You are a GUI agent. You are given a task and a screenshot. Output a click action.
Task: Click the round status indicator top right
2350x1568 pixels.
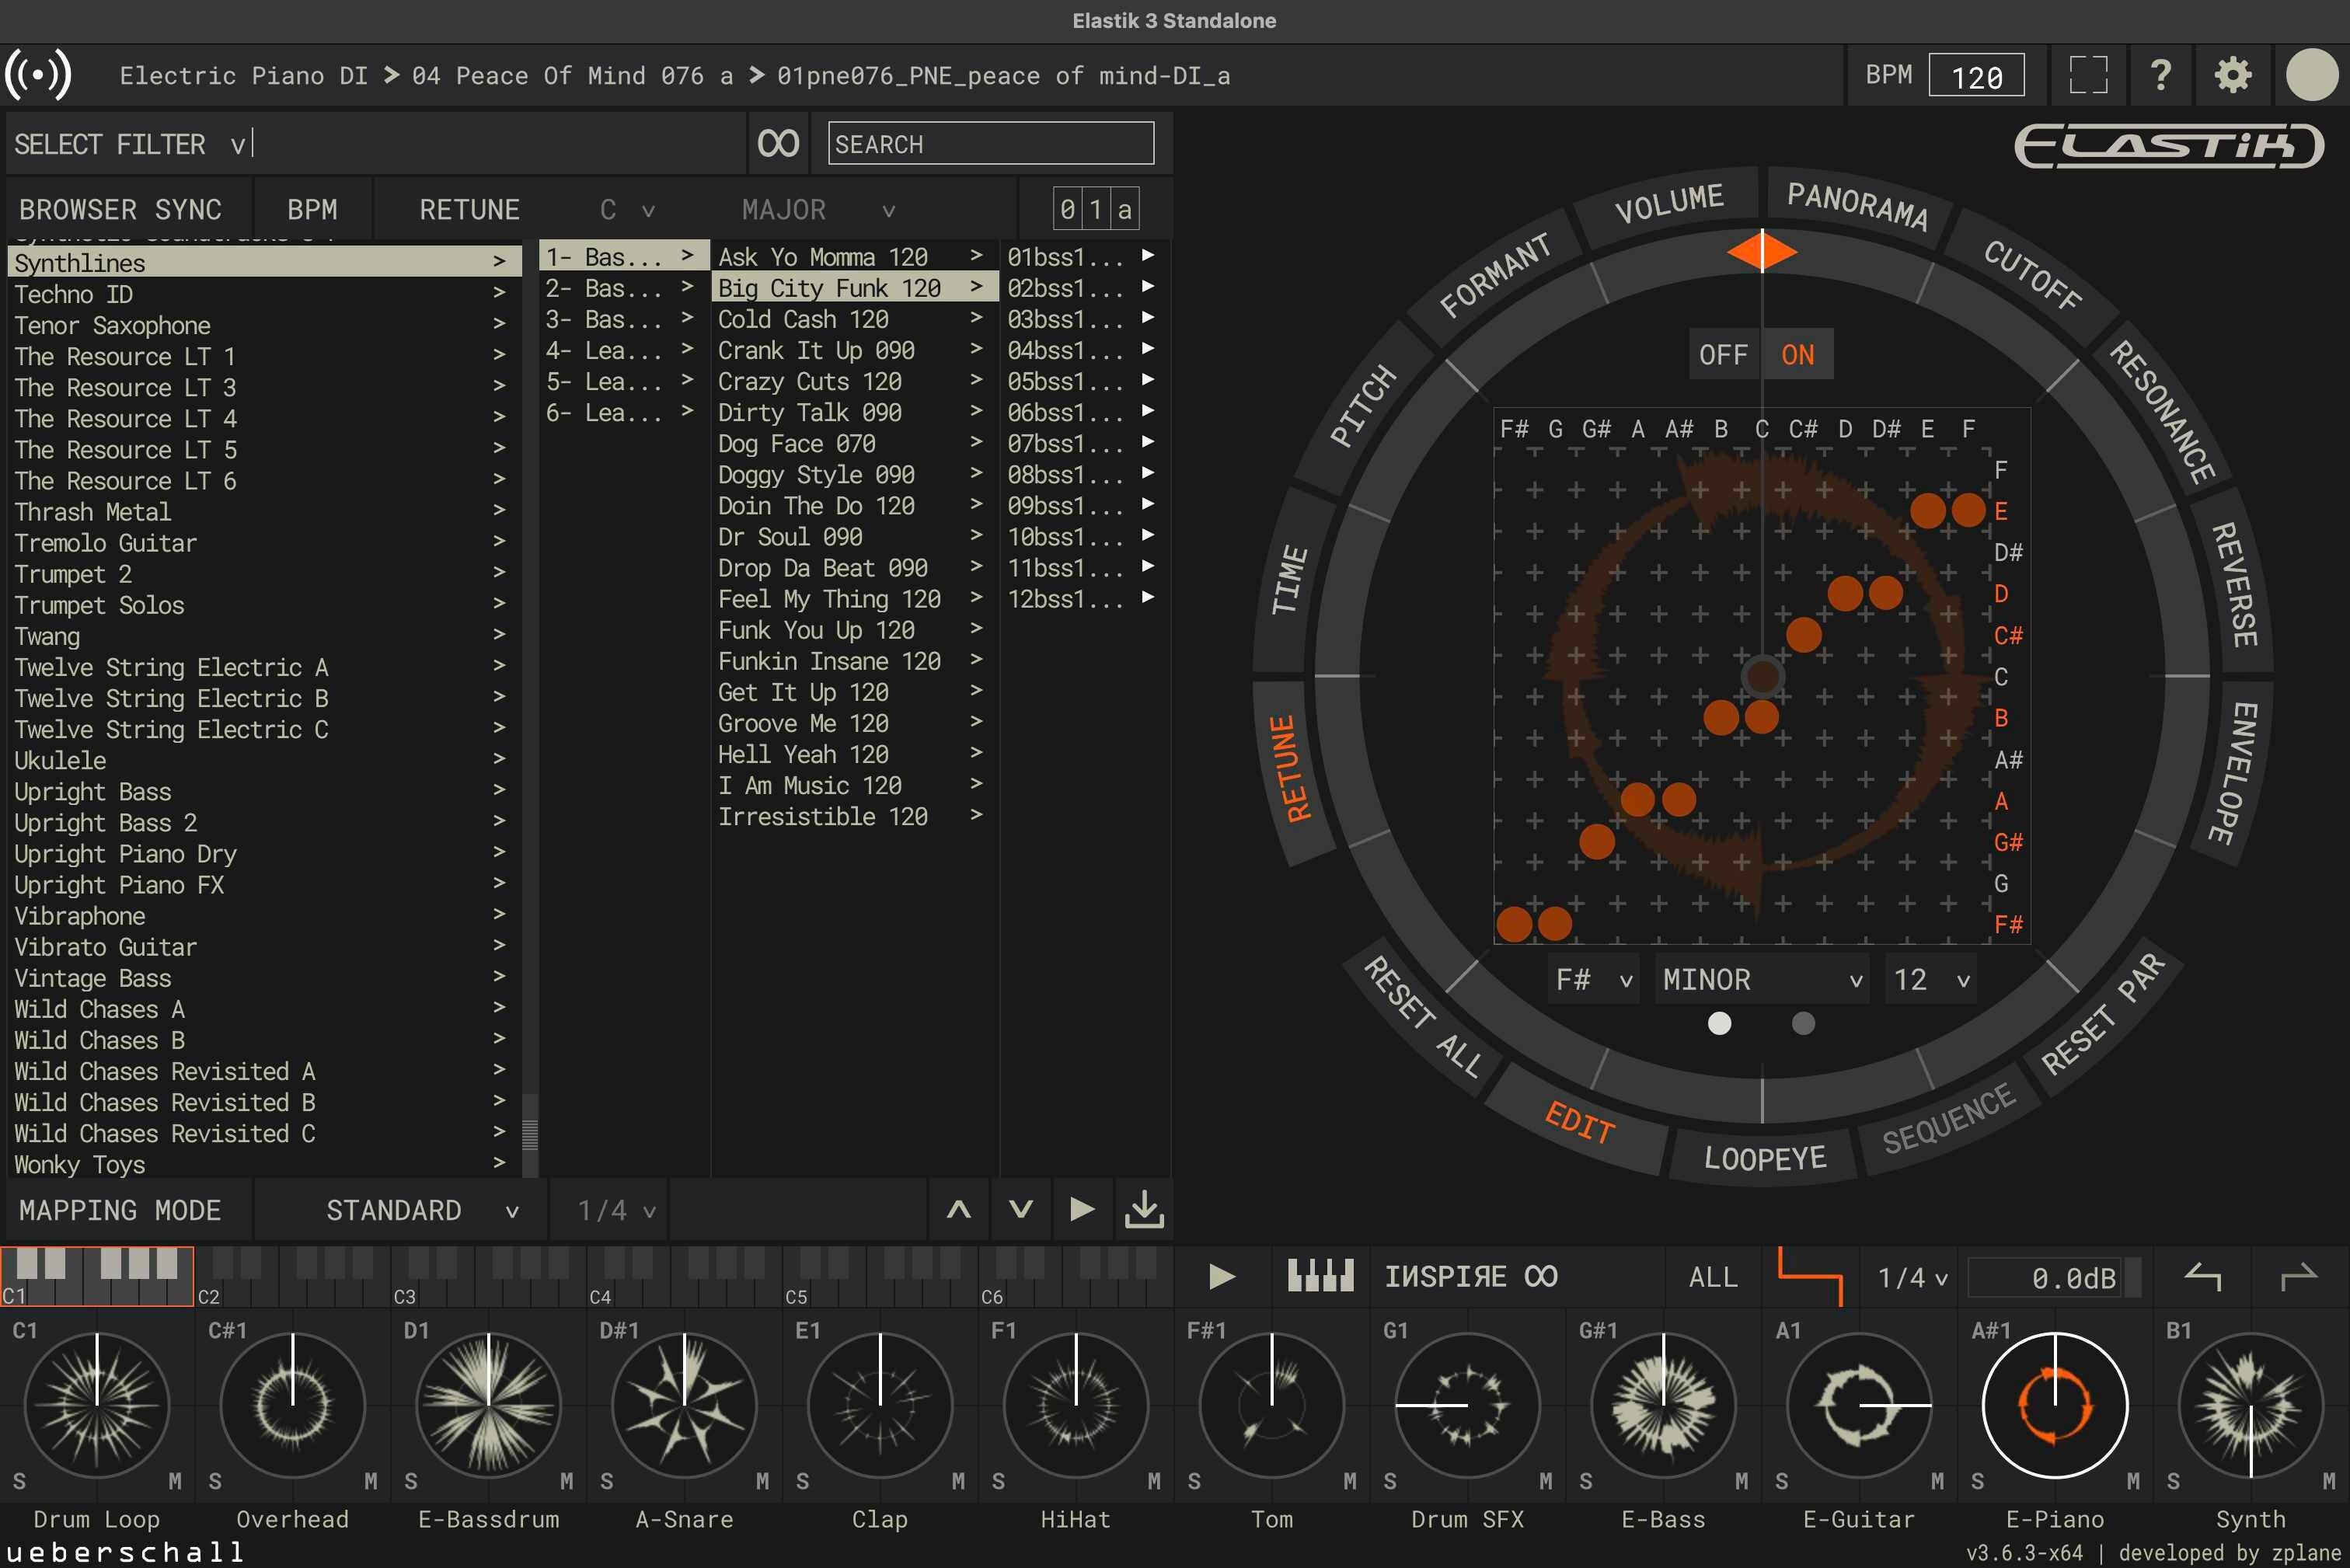[x=2312, y=75]
